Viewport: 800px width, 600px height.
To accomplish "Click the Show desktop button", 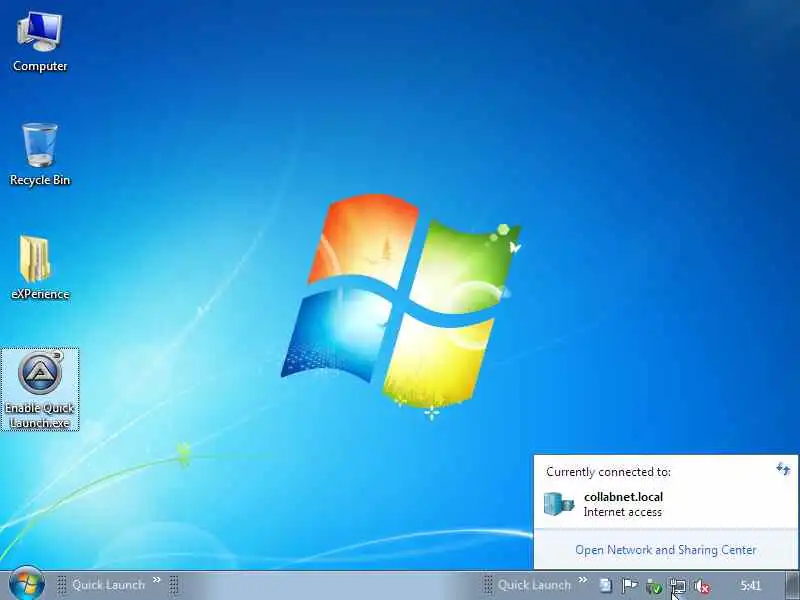I will tap(792, 586).
